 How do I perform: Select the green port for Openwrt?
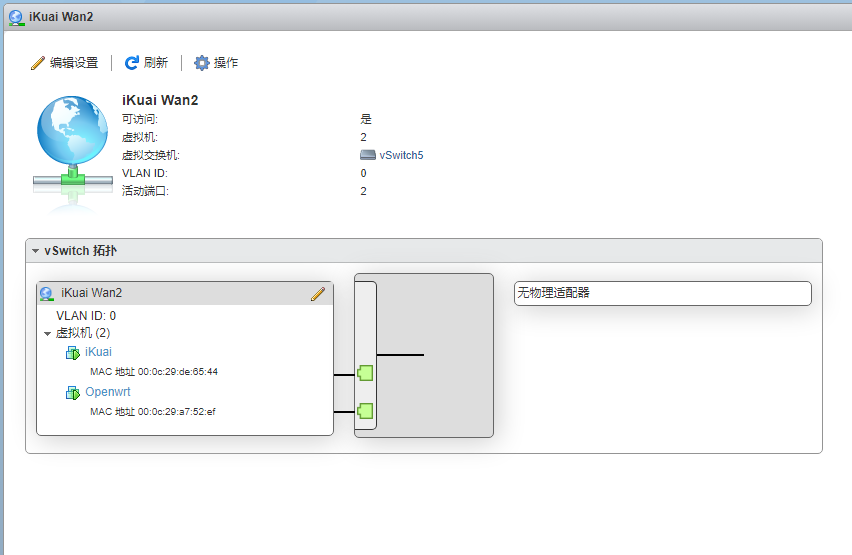pos(365,411)
